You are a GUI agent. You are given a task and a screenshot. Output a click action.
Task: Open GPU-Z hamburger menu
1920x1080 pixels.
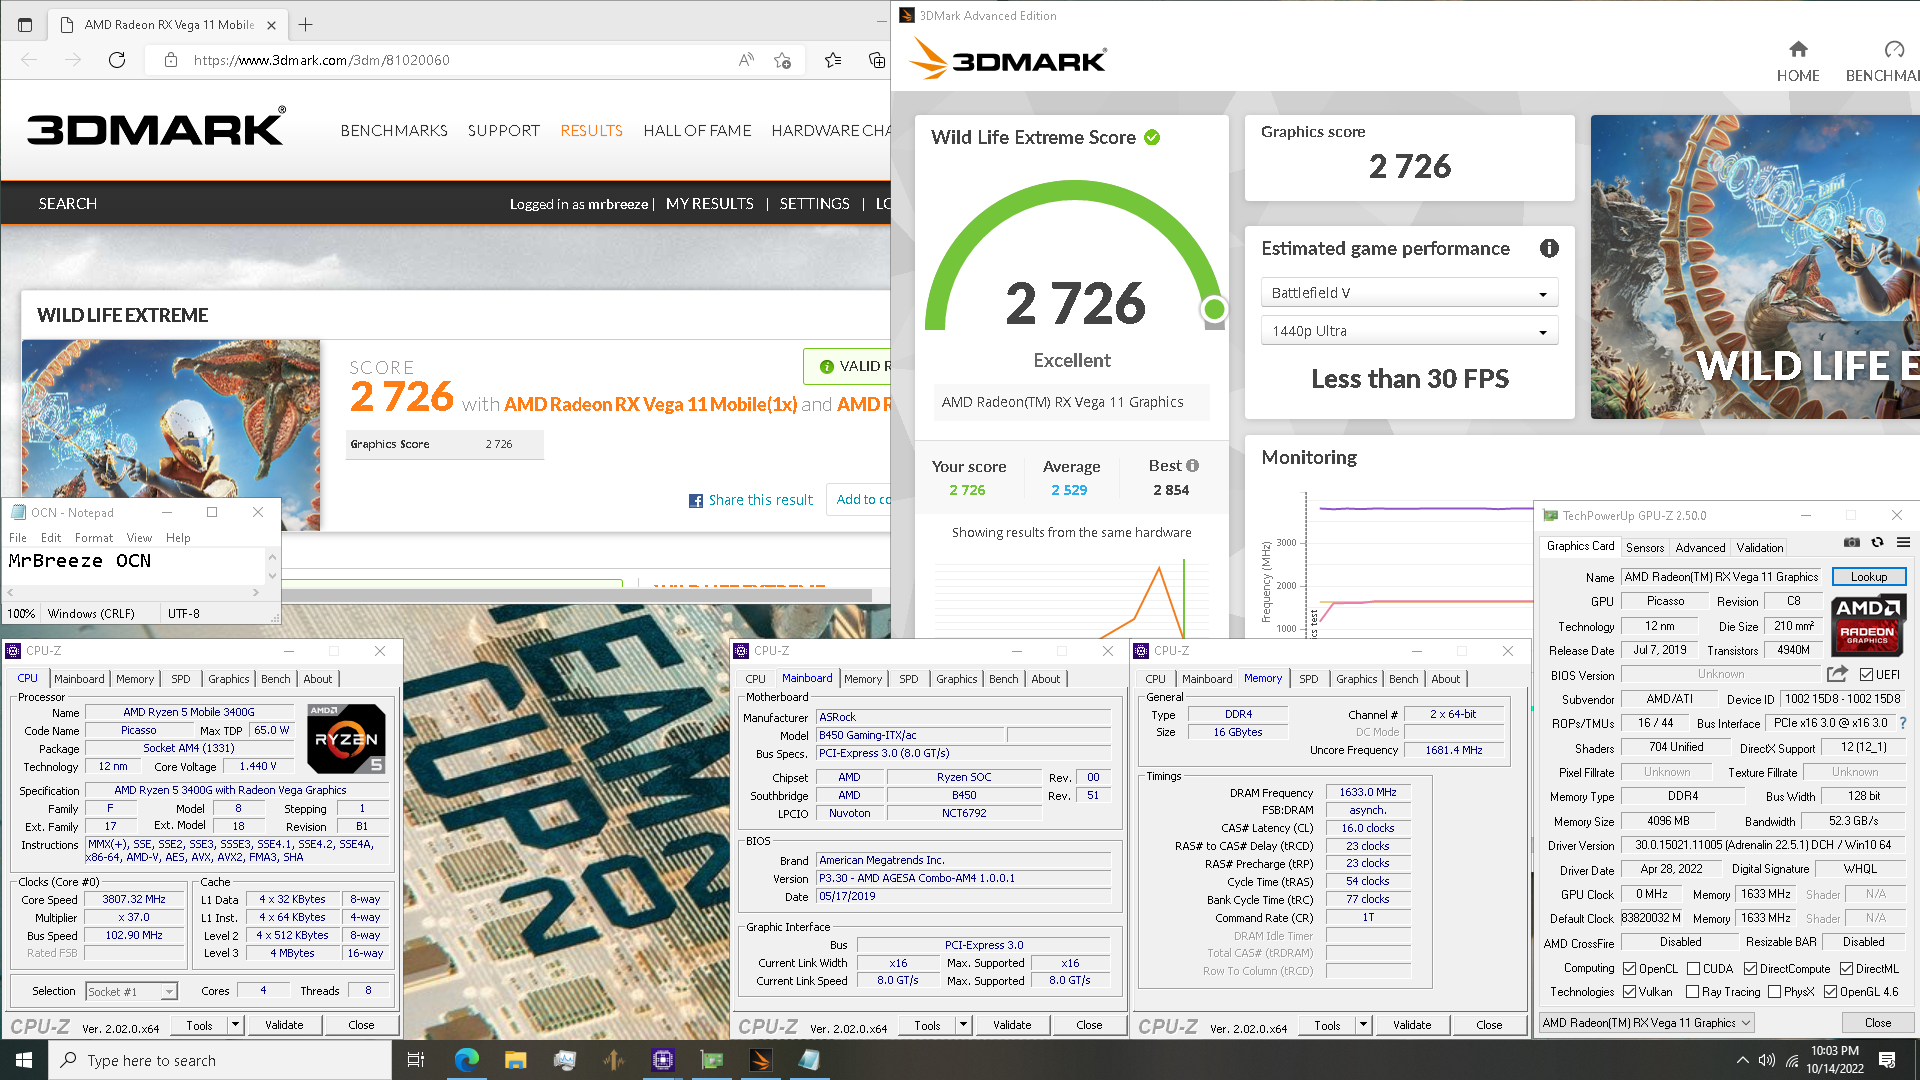pyautogui.click(x=1903, y=542)
